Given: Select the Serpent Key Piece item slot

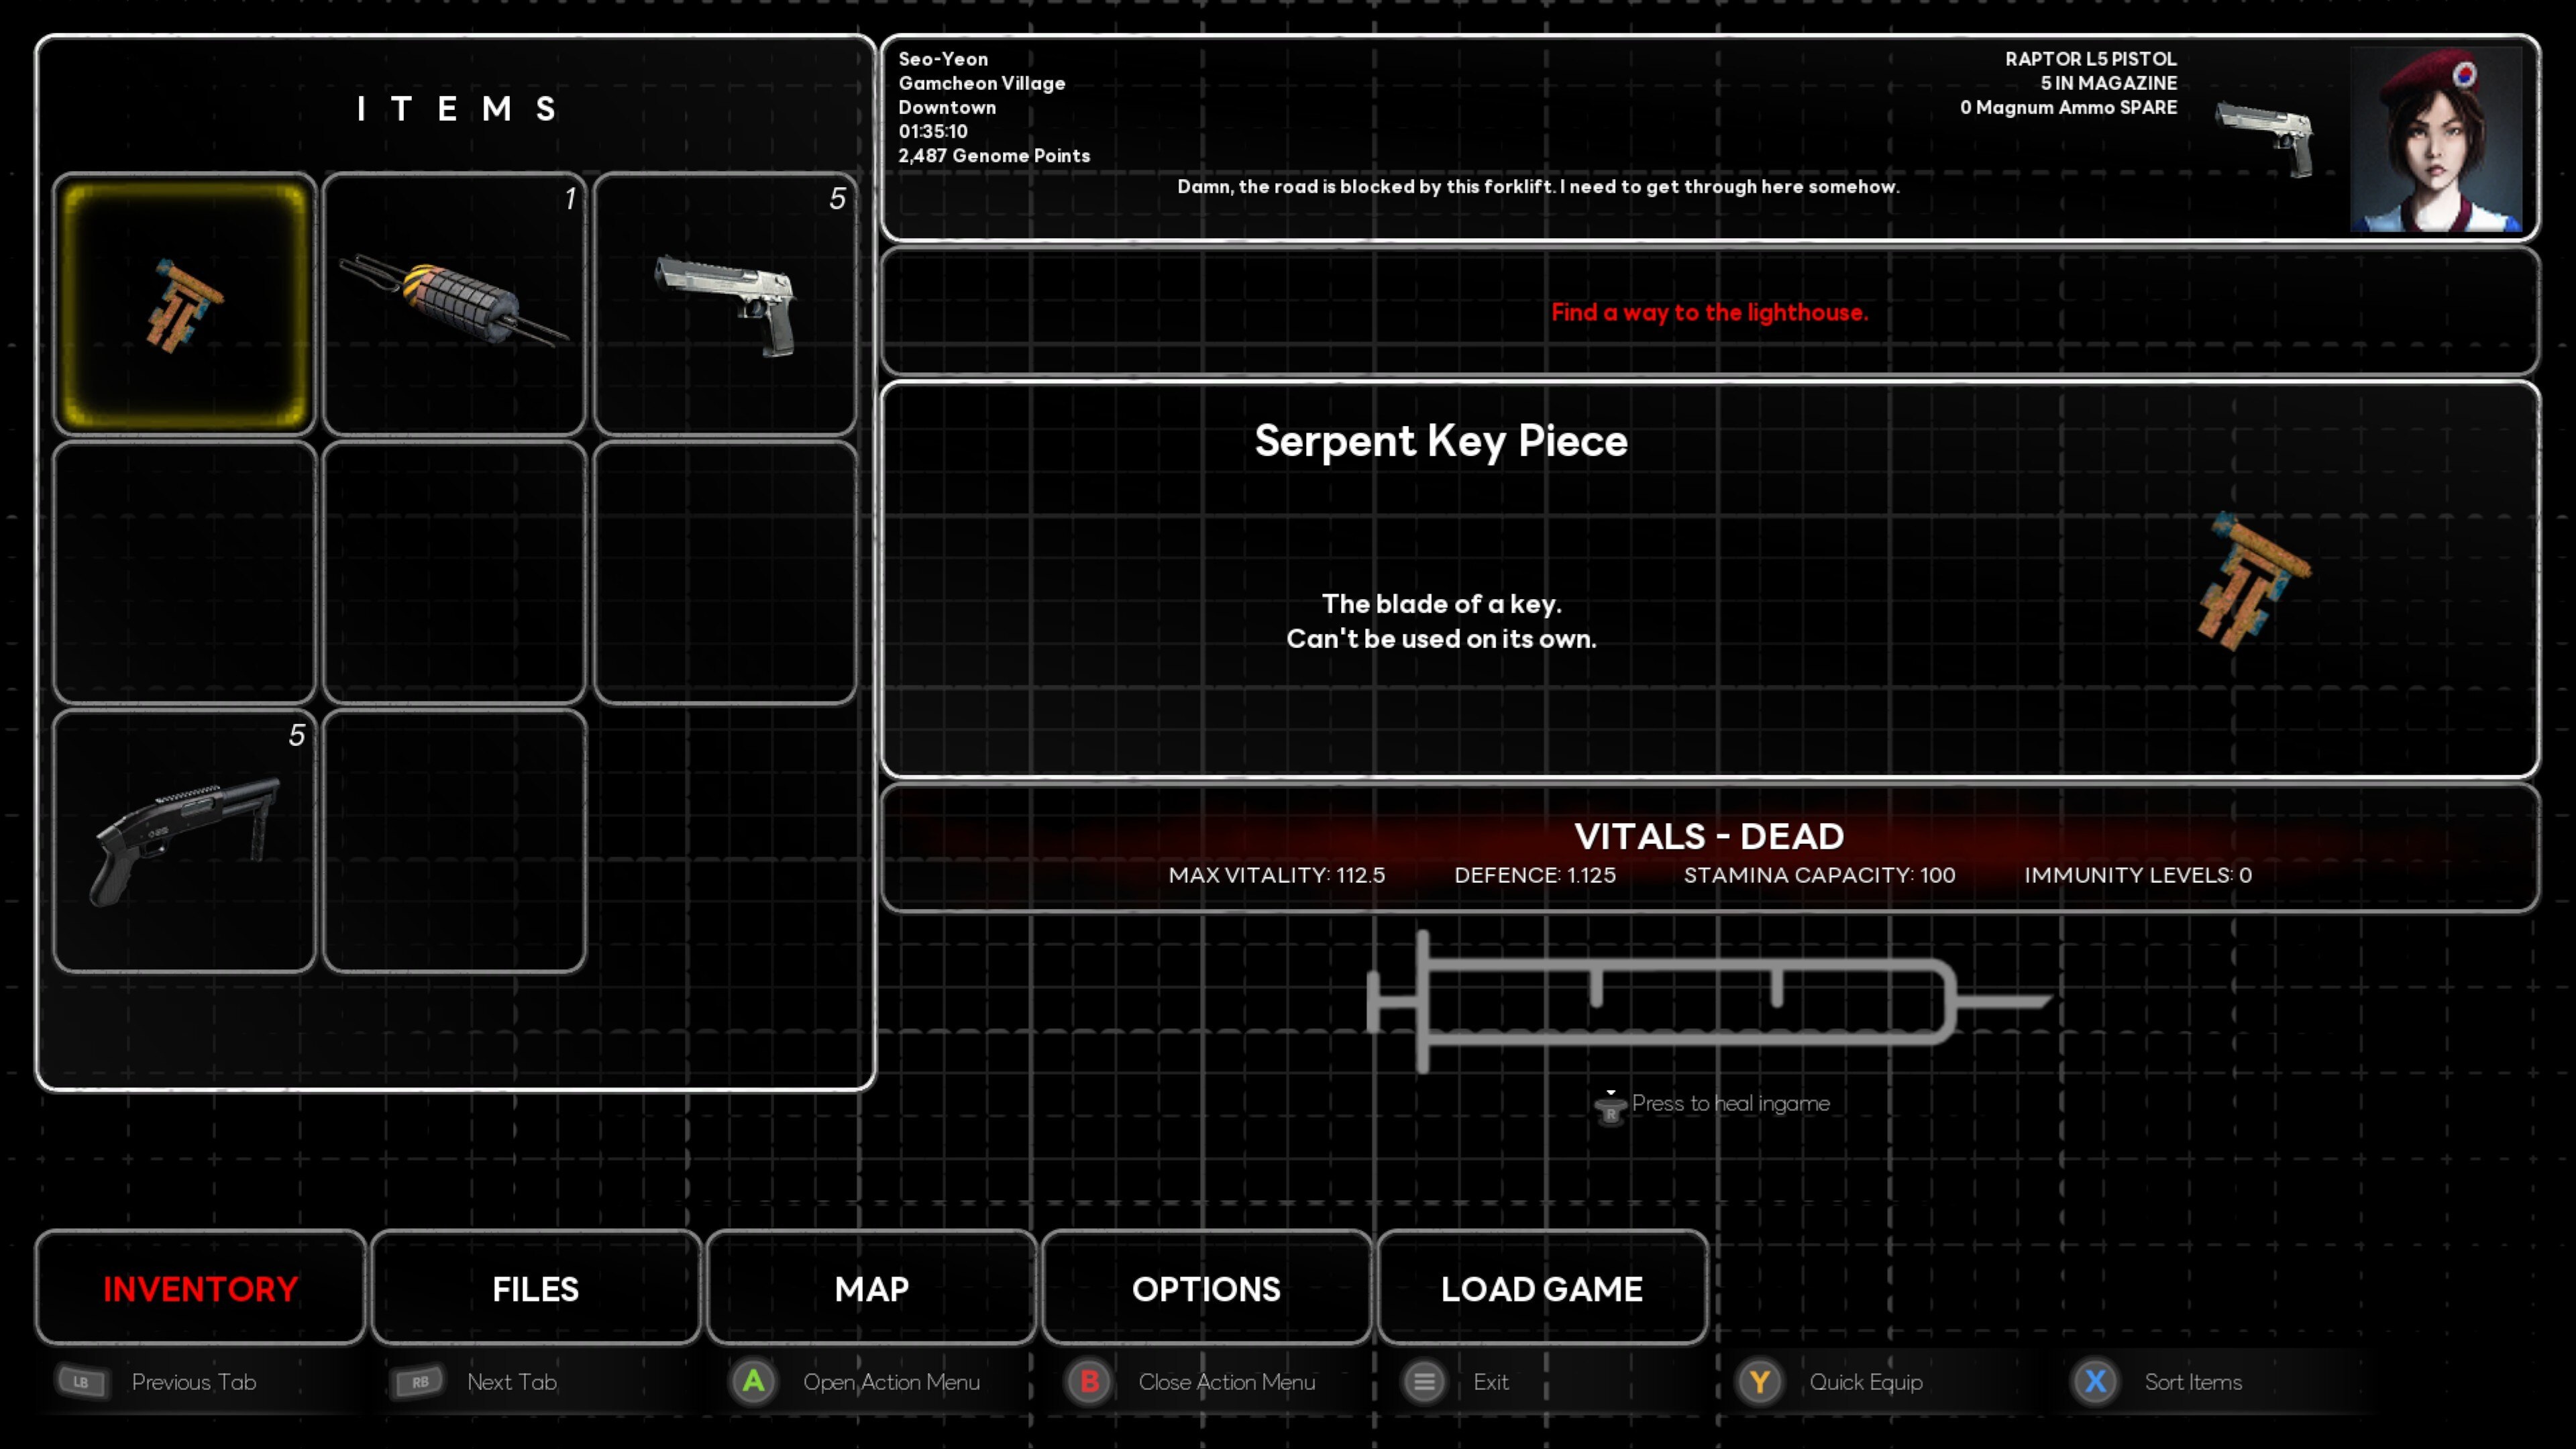Looking at the screenshot, I should tap(185, 304).
